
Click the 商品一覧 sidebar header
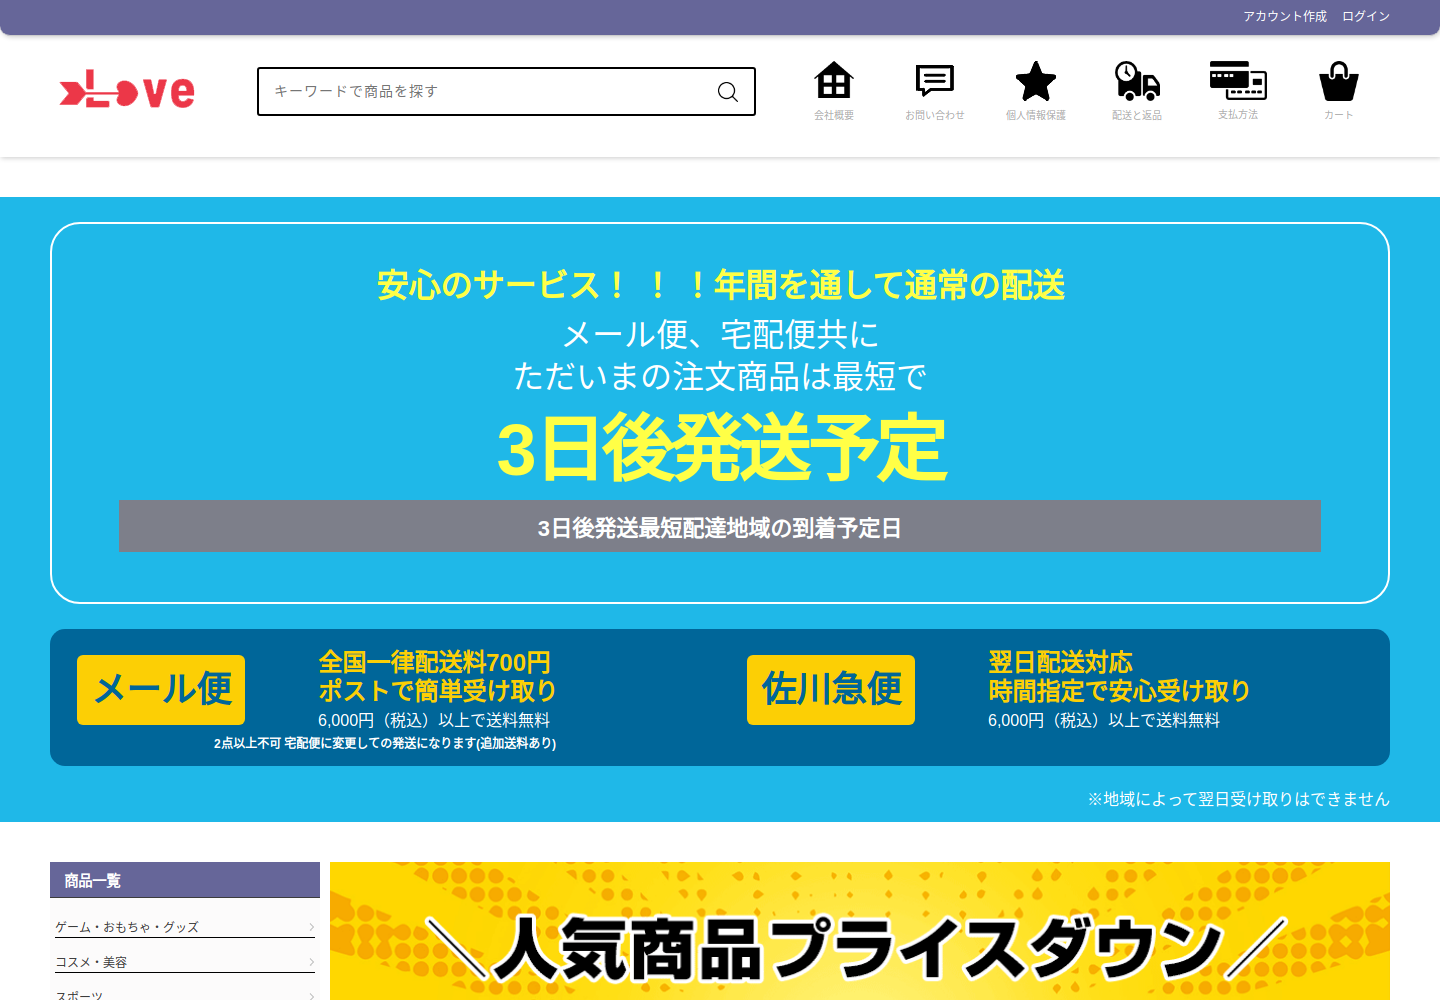(185, 880)
